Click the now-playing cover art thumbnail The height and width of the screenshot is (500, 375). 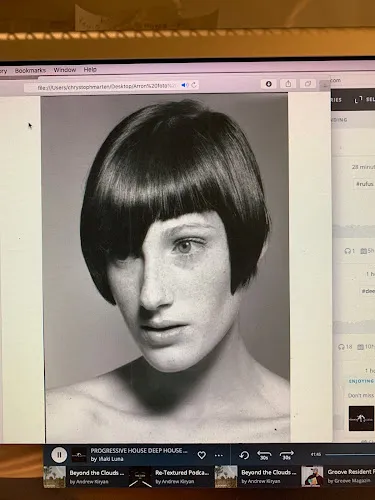79,455
